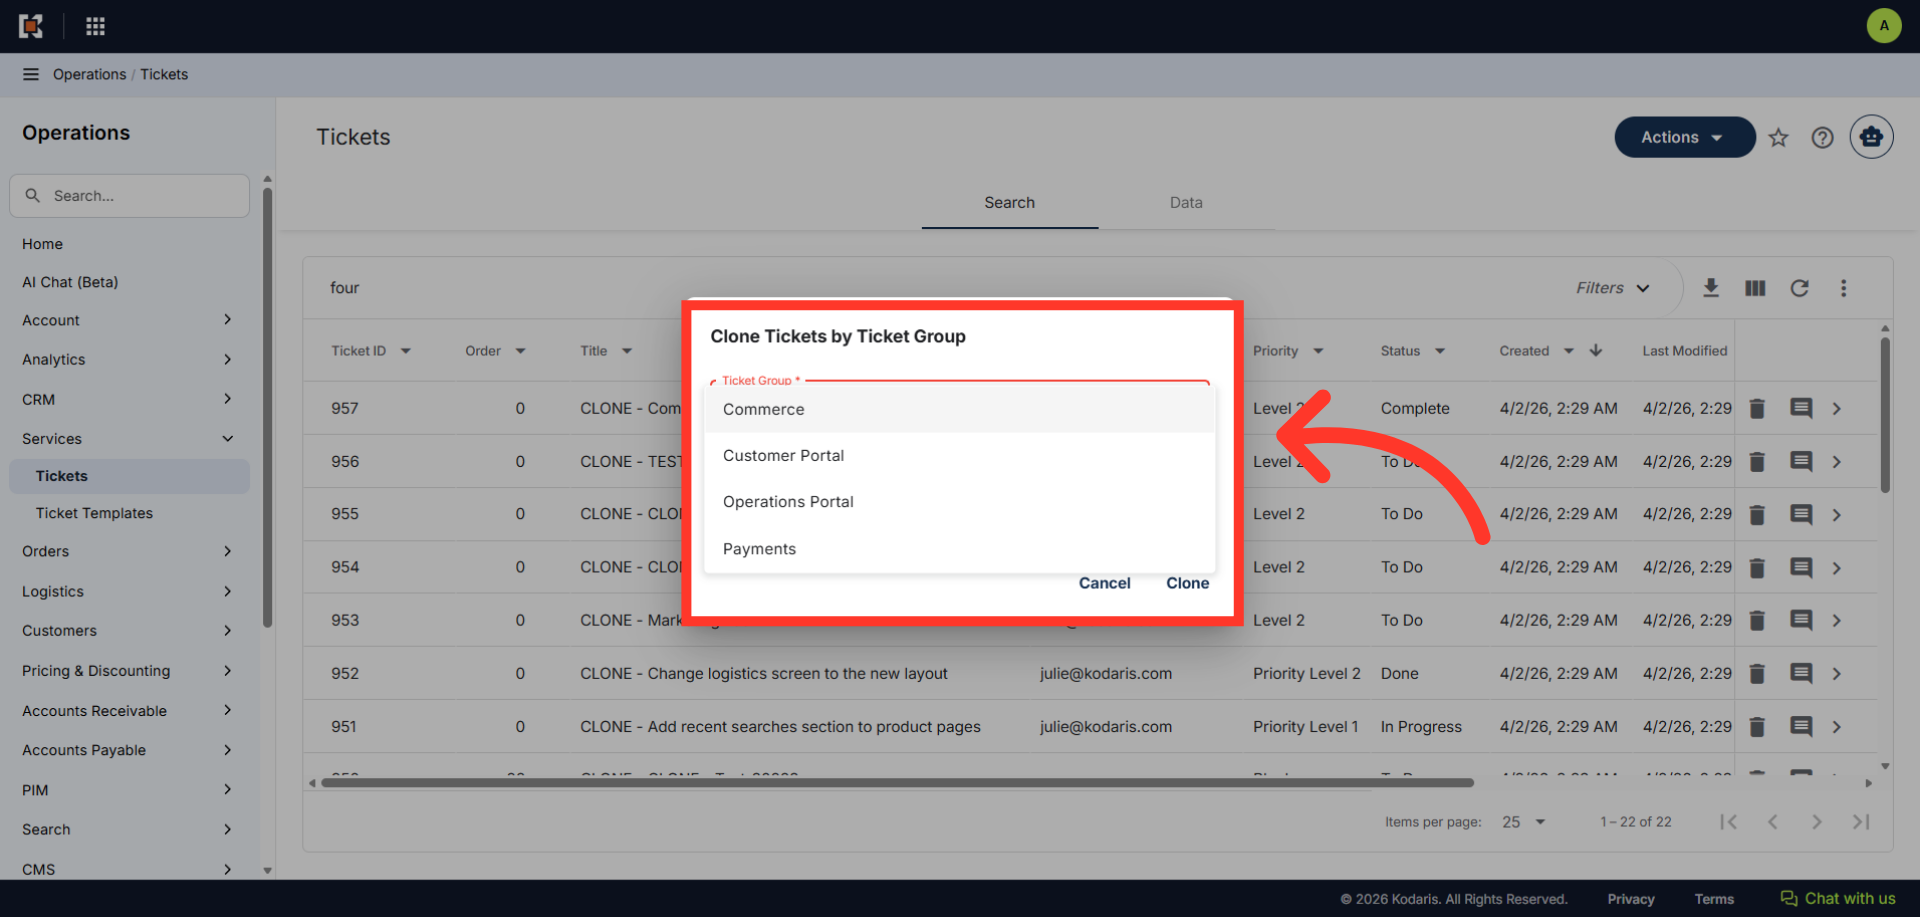Change items per page dropdown
This screenshot has width=1920, height=917.
tap(1523, 822)
